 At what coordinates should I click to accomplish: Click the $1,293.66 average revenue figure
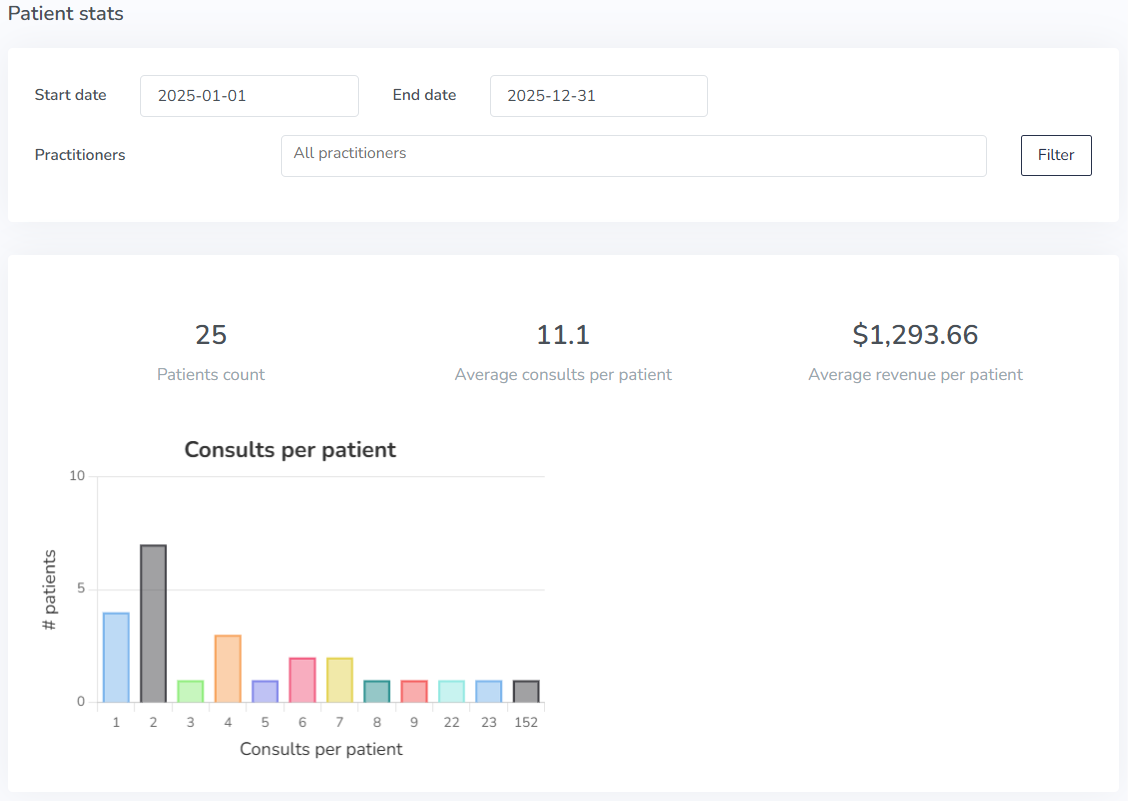click(x=915, y=335)
